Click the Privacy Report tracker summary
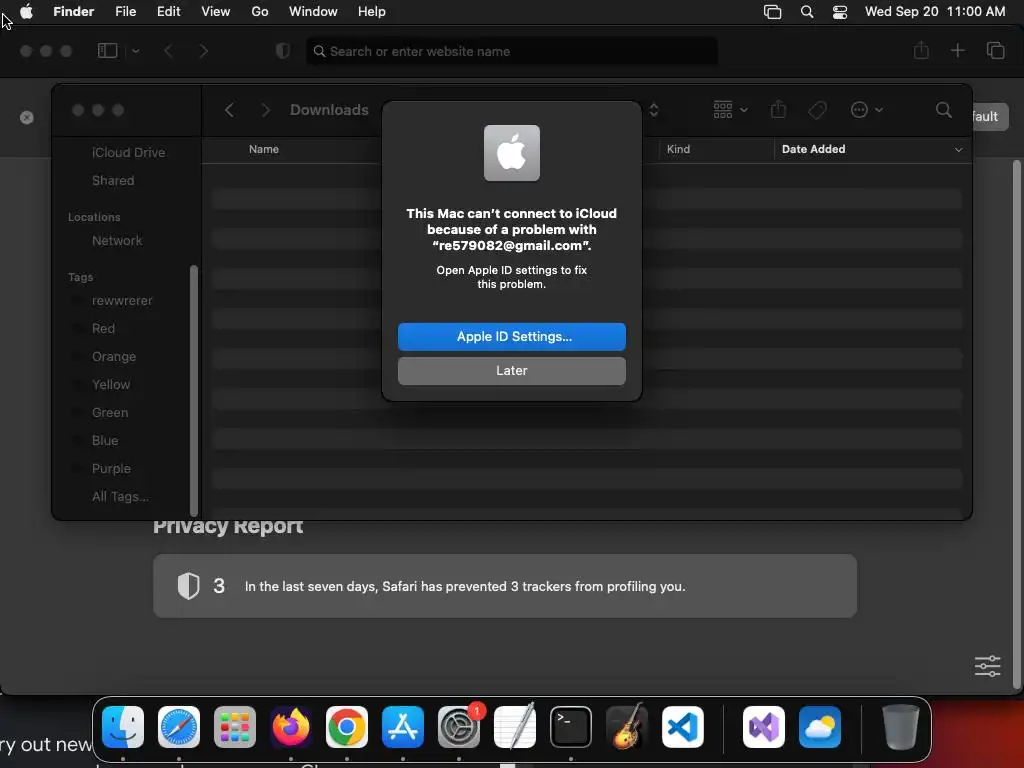The image size is (1024, 768). click(x=505, y=586)
